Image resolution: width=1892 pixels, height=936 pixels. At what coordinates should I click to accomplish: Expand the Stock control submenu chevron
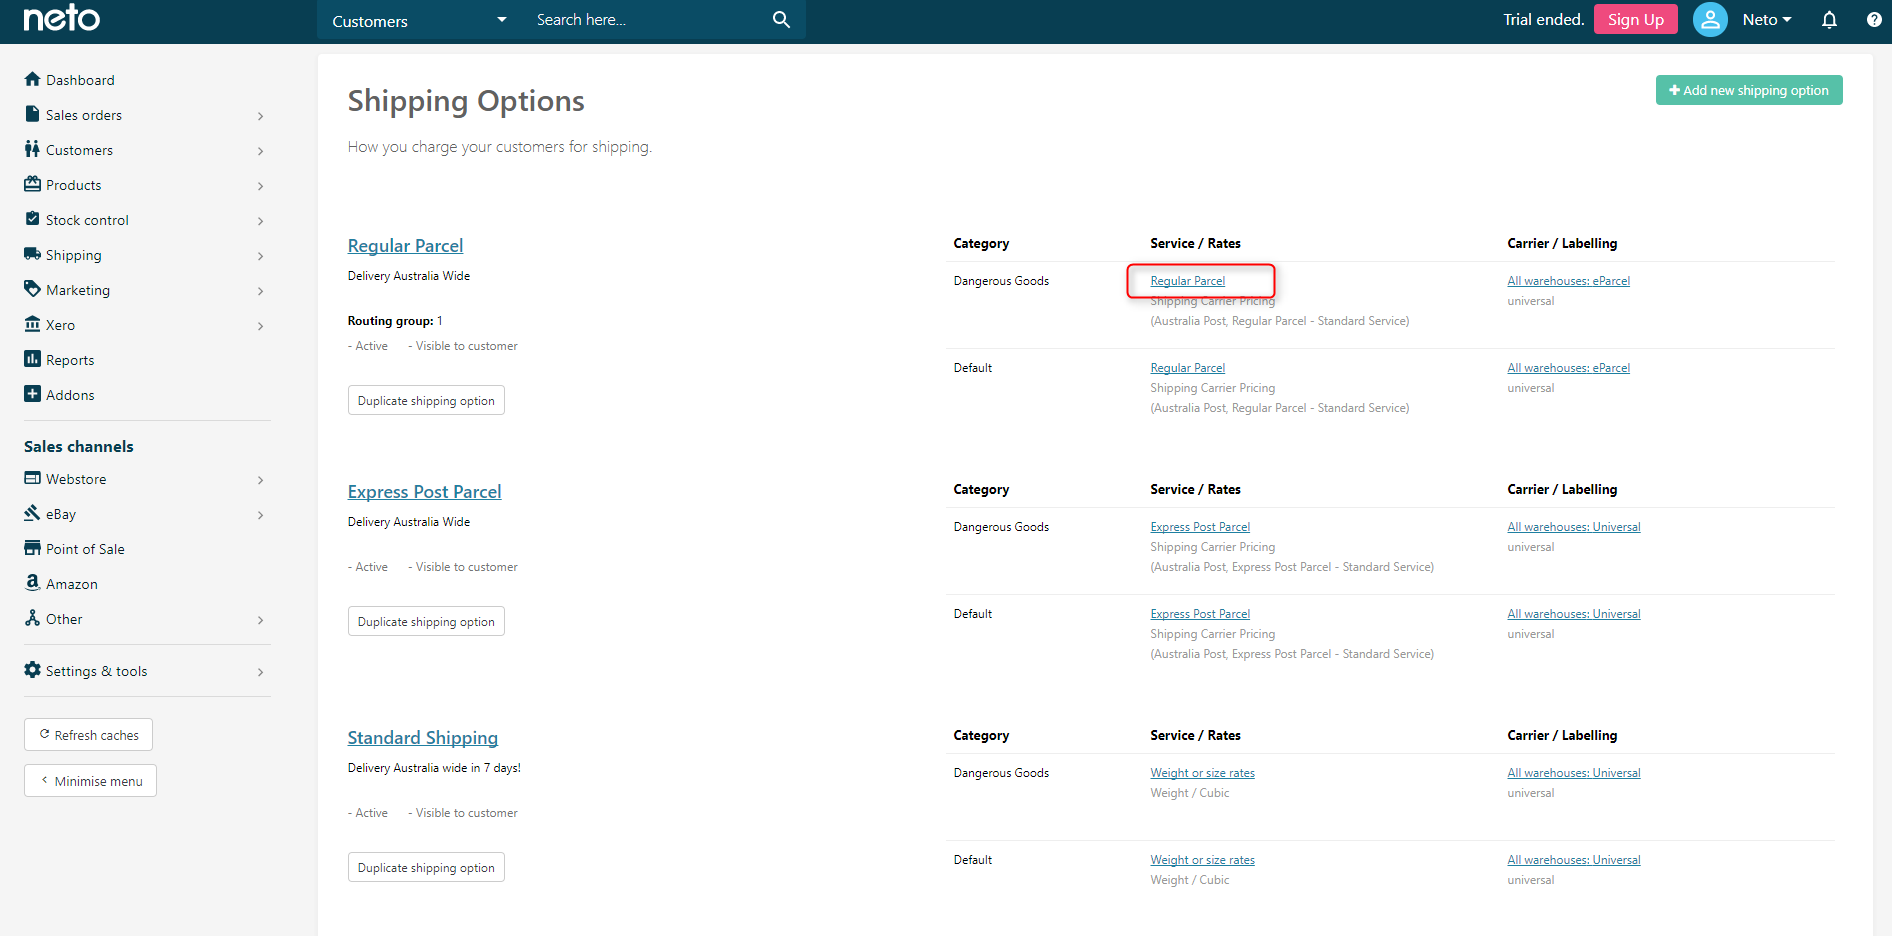click(x=260, y=221)
